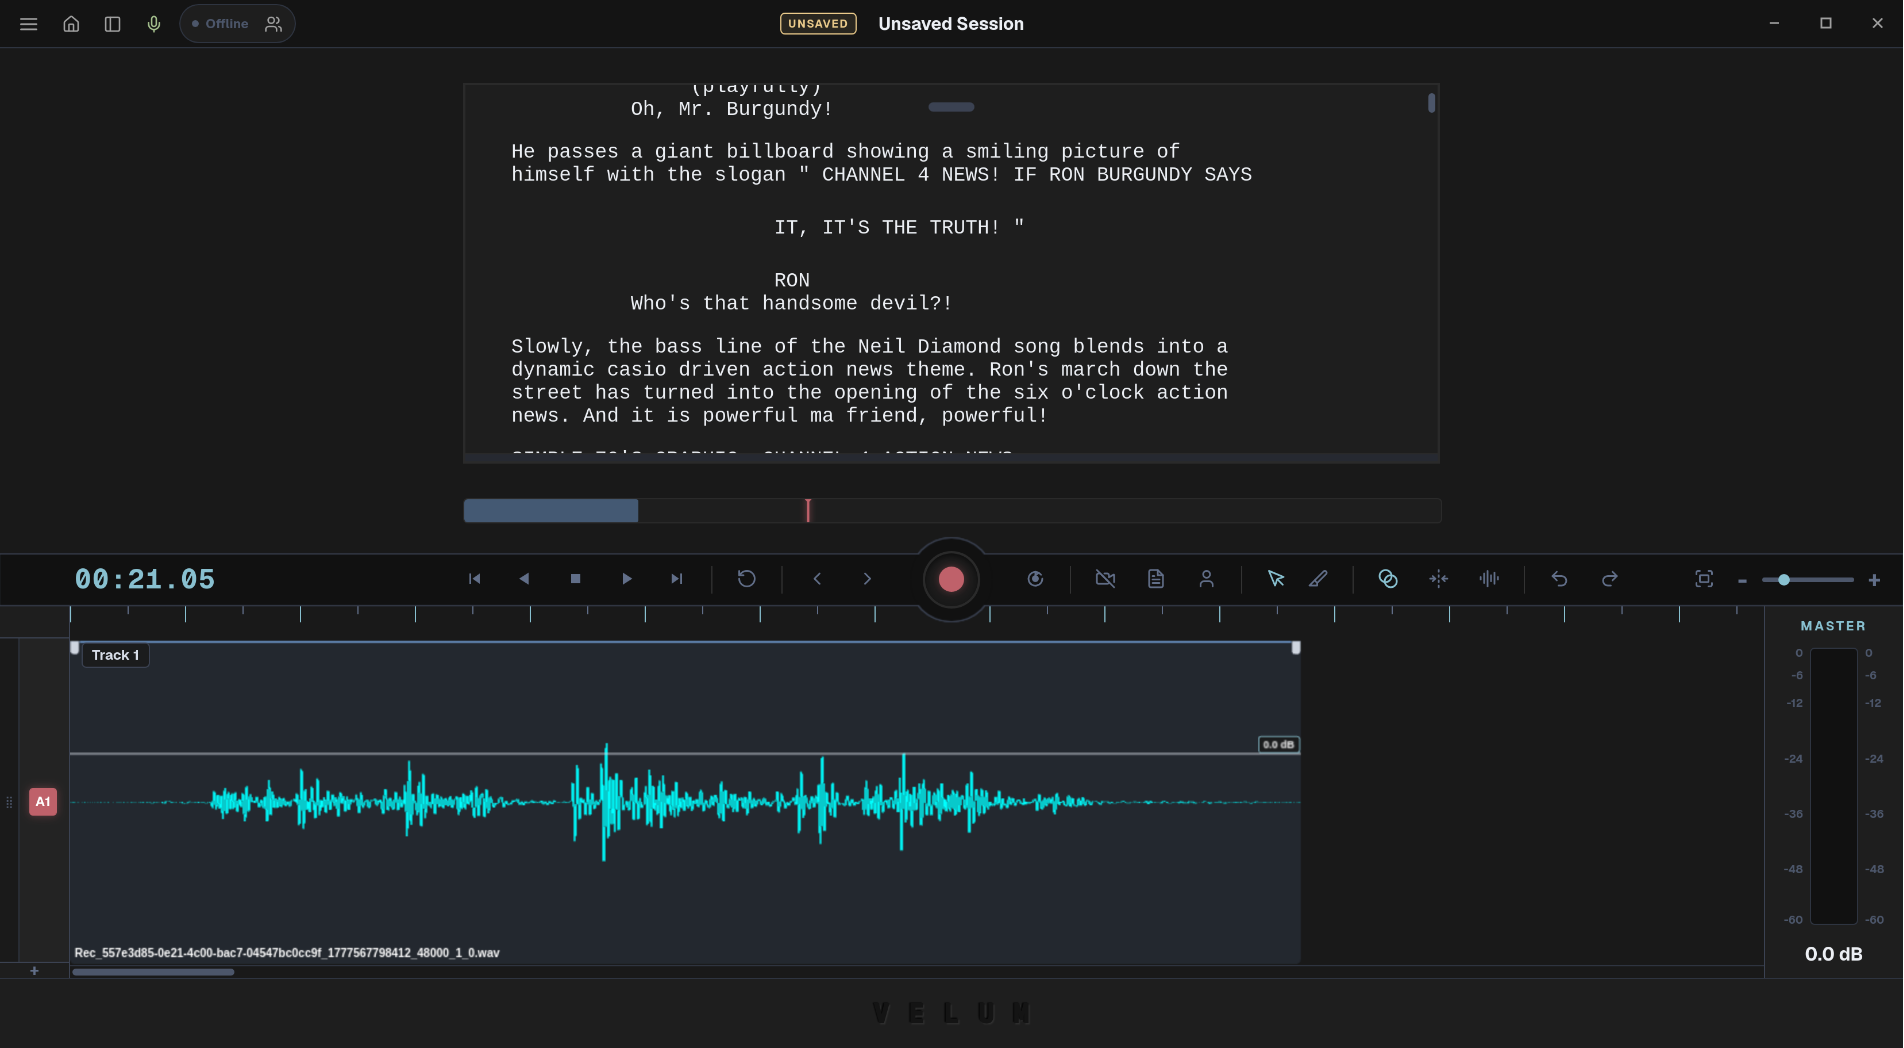This screenshot has height=1048, width=1904.
Task: Click the timeline zoom slider handle
Action: pyautogui.click(x=1783, y=580)
